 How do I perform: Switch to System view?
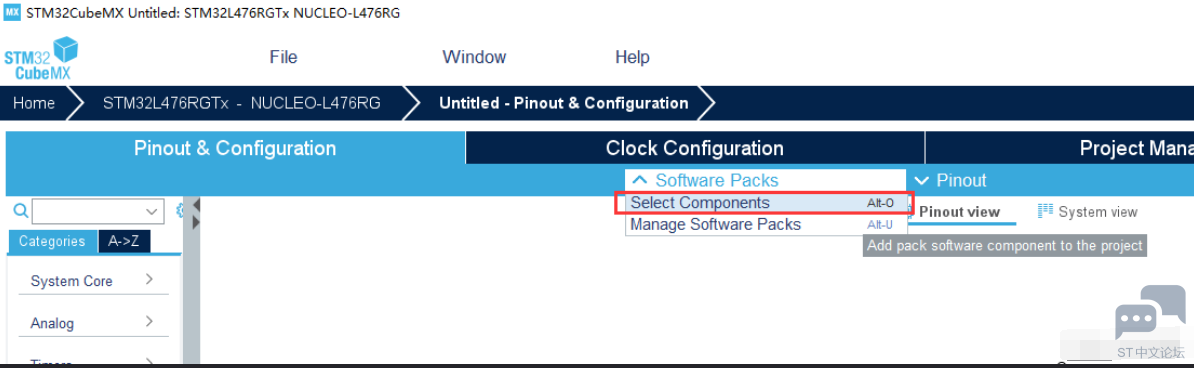tap(1088, 212)
